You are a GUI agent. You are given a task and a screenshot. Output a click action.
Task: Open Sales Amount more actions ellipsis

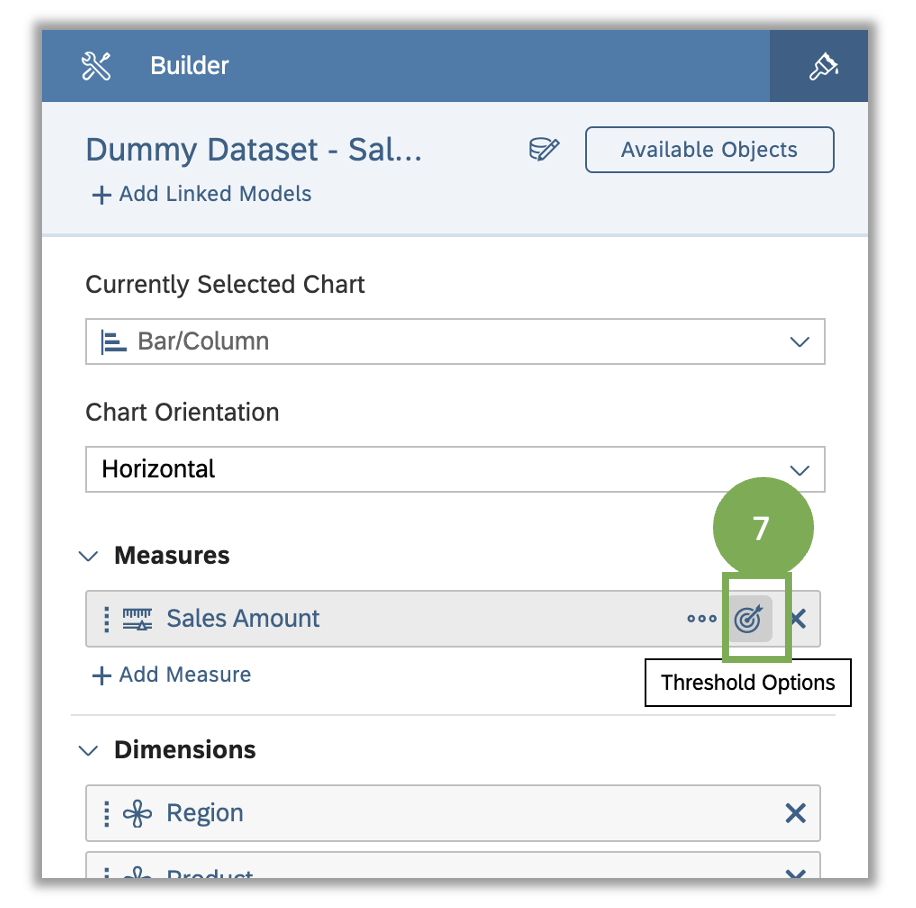tap(702, 619)
